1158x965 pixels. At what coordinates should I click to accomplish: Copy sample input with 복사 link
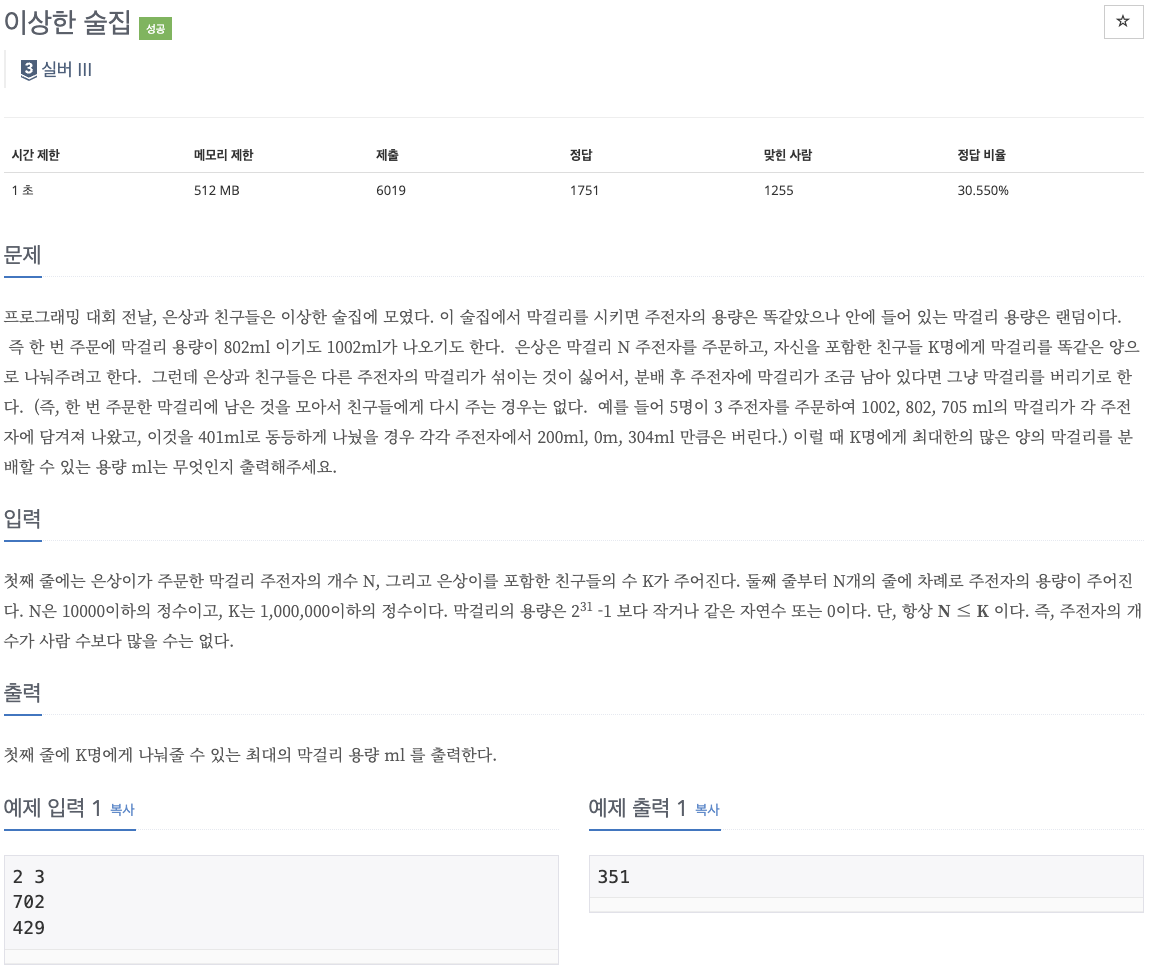122,810
